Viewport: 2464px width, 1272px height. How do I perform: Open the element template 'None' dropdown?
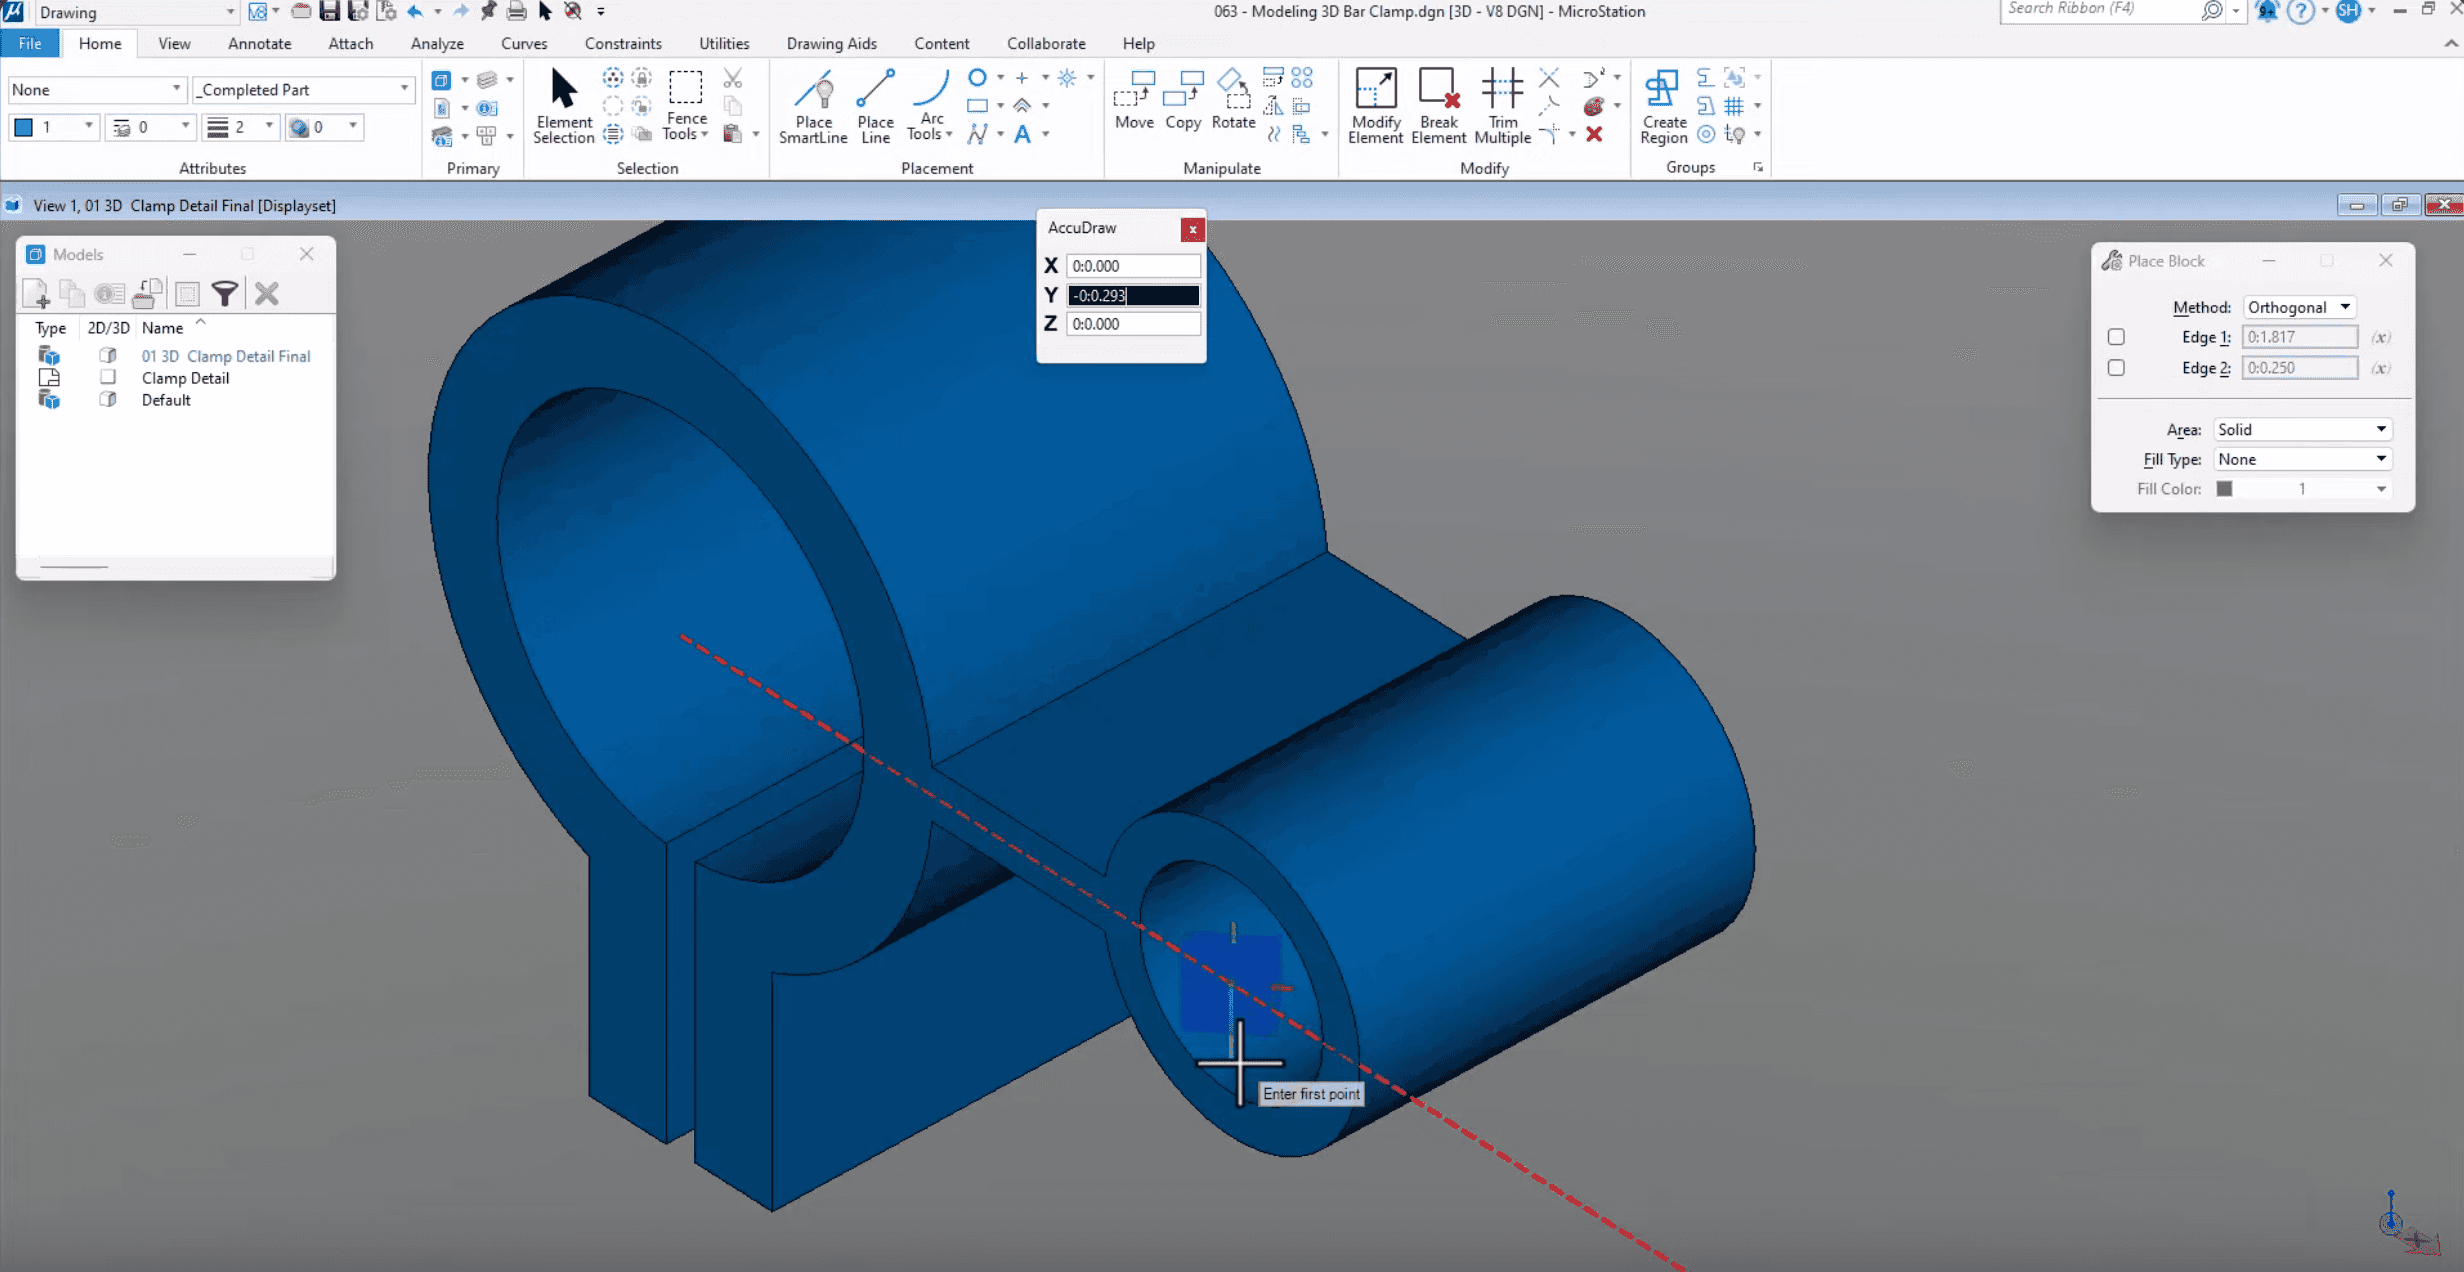coord(96,89)
